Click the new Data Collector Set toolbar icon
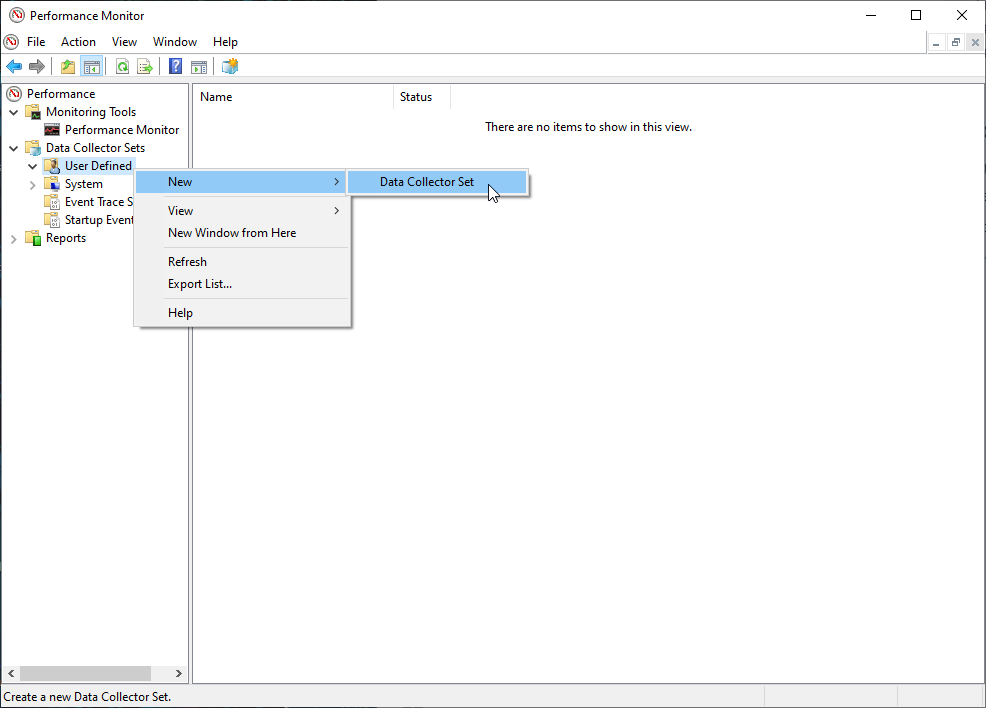The height and width of the screenshot is (708, 986). [x=230, y=67]
